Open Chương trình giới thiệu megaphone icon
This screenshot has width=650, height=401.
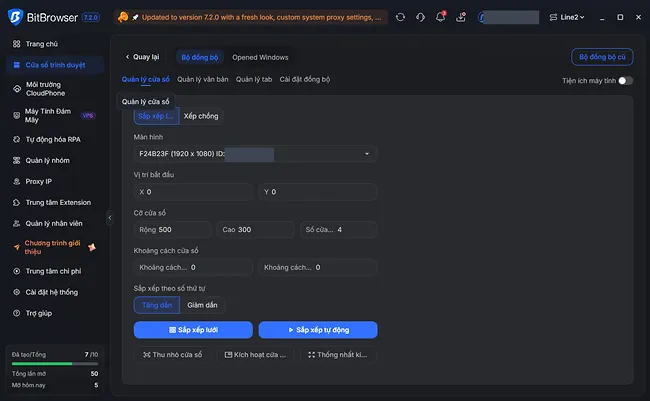17,247
